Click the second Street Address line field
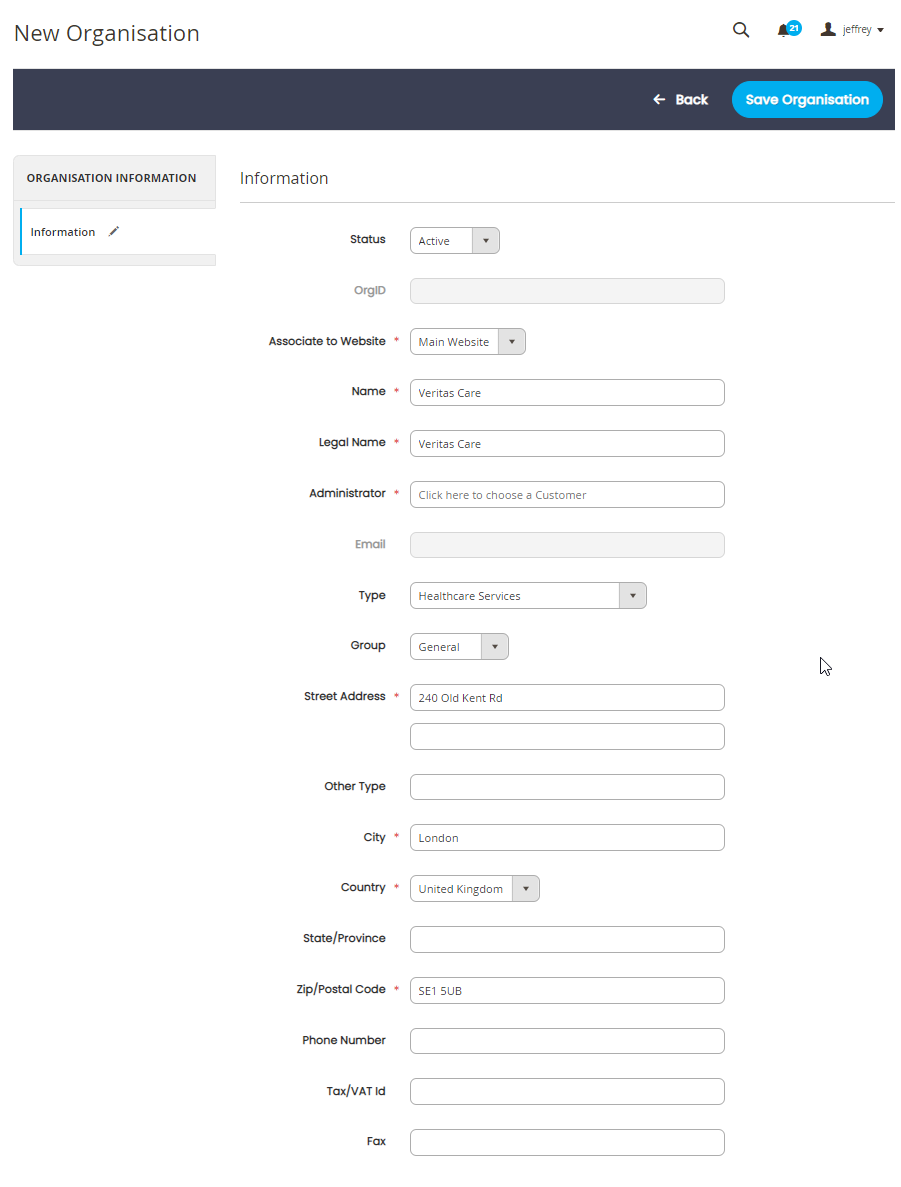Image resolution: width=901 pixels, height=1187 pixels. click(567, 737)
